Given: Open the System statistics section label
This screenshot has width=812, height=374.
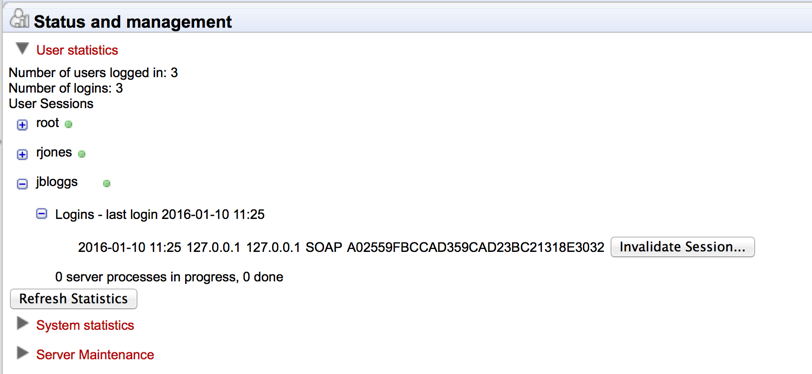Looking at the screenshot, I should click(85, 325).
